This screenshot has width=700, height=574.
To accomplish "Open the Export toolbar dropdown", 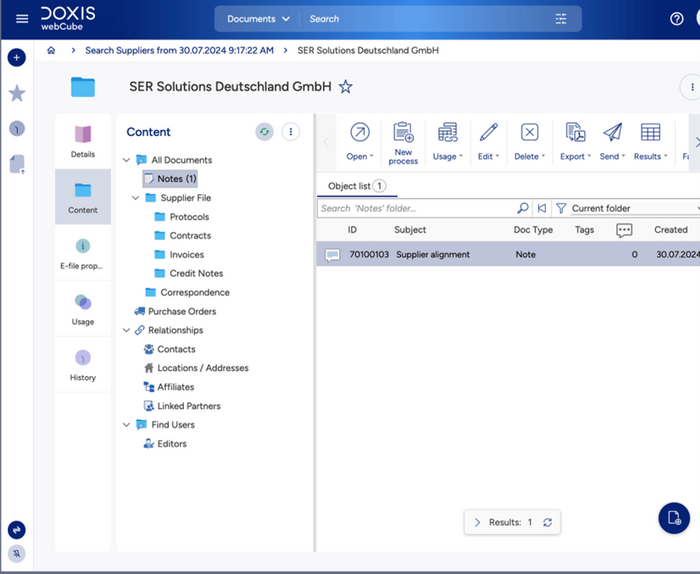I will tap(575, 141).
